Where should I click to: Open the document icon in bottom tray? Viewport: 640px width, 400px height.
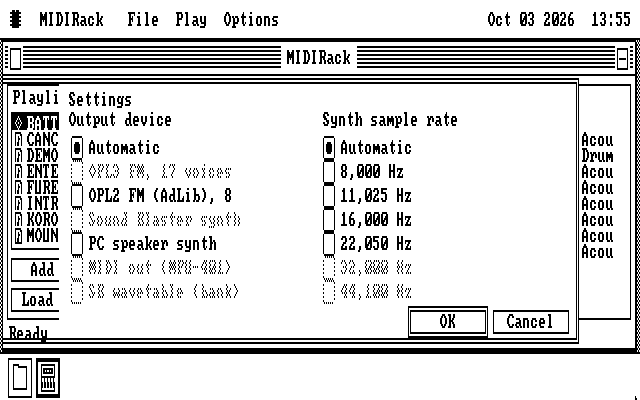click(x=20, y=378)
